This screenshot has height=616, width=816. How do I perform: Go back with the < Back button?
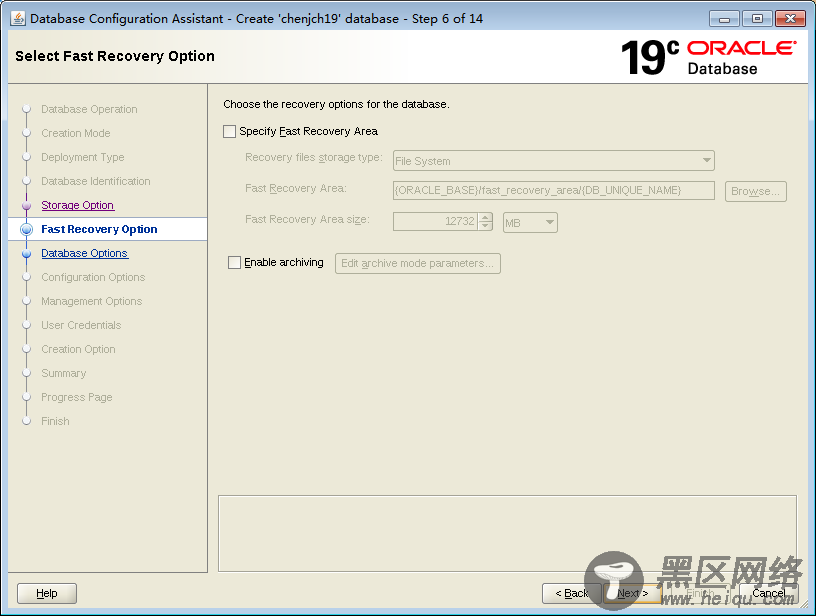tap(571, 593)
